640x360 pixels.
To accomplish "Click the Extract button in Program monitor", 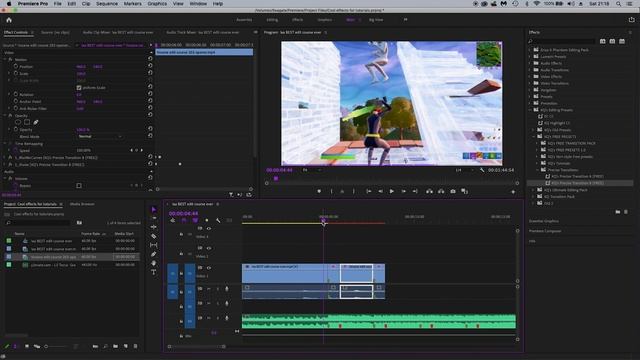I will tap(441, 191).
